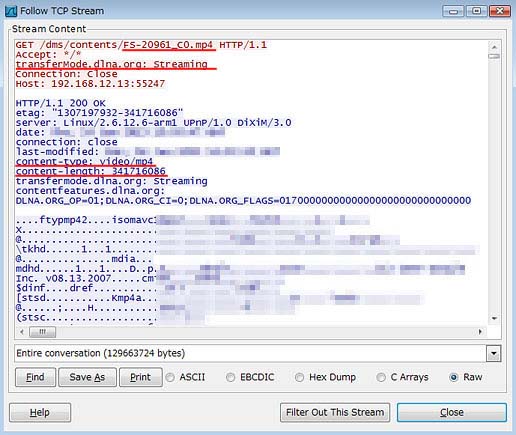Click the Host: 192.168.12.13:55247 line
Screen dimensions: 516x435
pyautogui.click(x=90, y=83)
